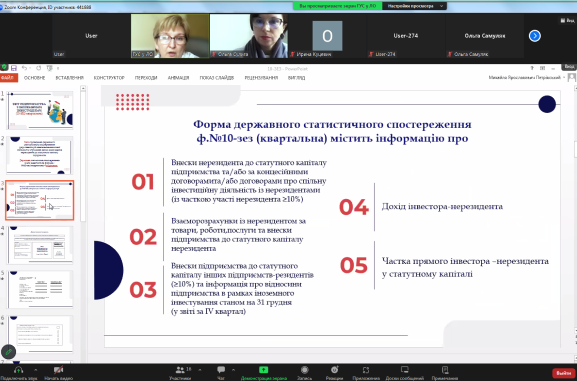
Task: Click the Redo icon in quick access toolbar
Action: click(x=39, y=68)
